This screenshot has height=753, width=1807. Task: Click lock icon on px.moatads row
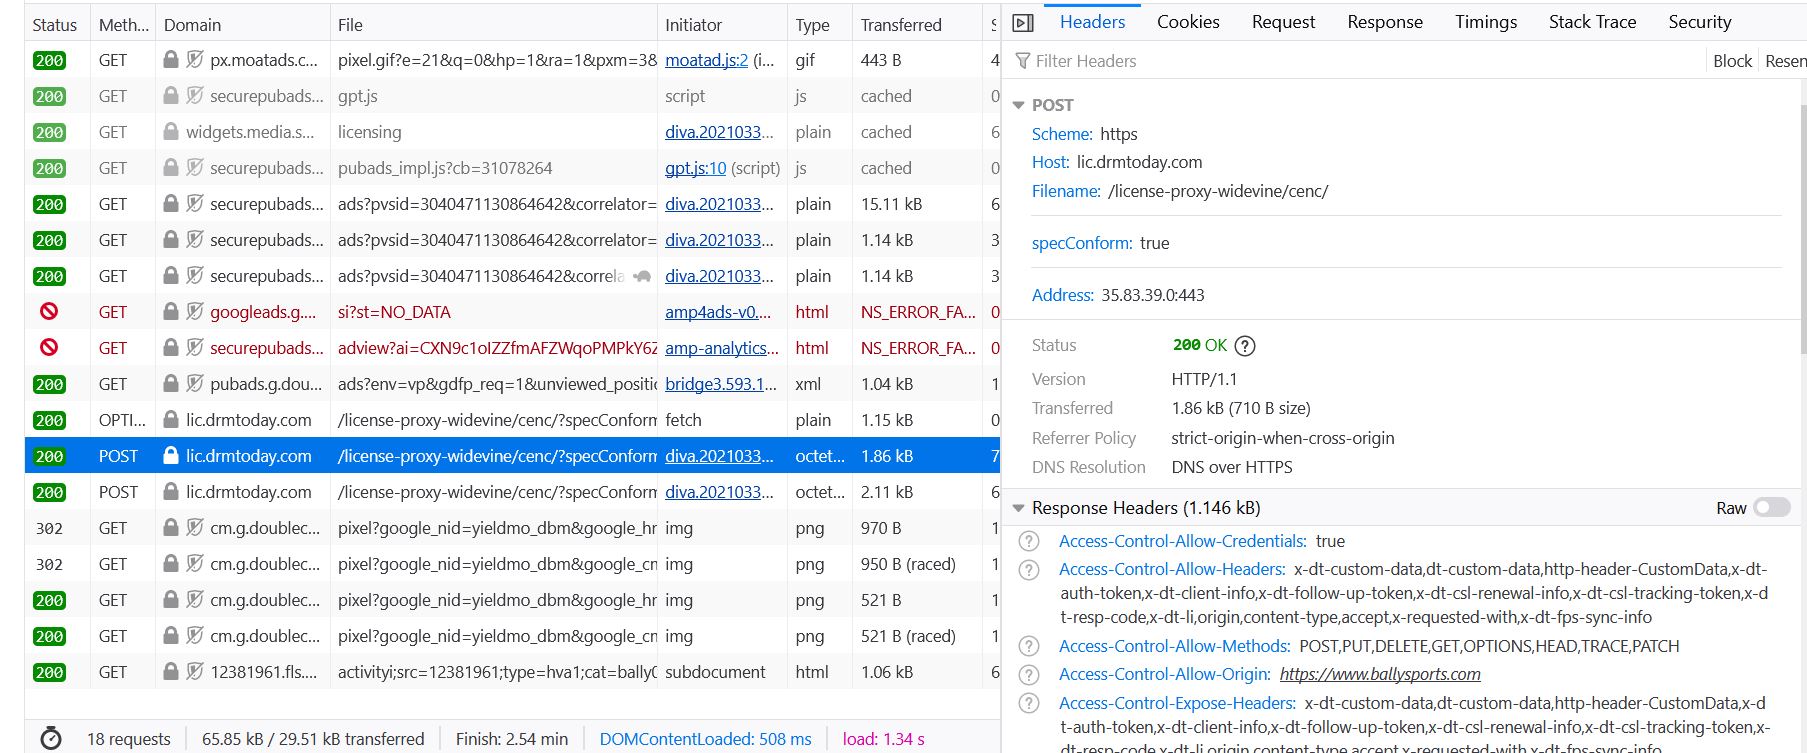click(171, 60)
